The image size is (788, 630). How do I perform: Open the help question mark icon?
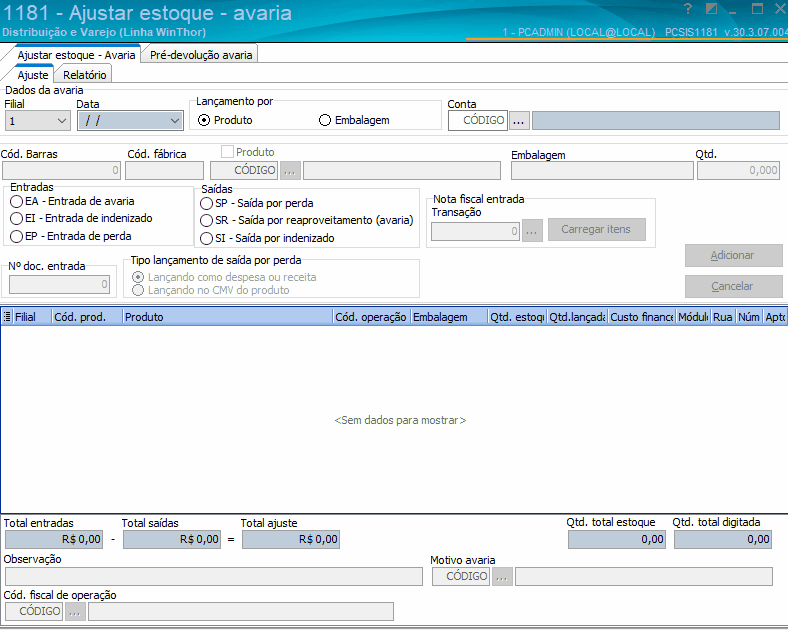687,9
